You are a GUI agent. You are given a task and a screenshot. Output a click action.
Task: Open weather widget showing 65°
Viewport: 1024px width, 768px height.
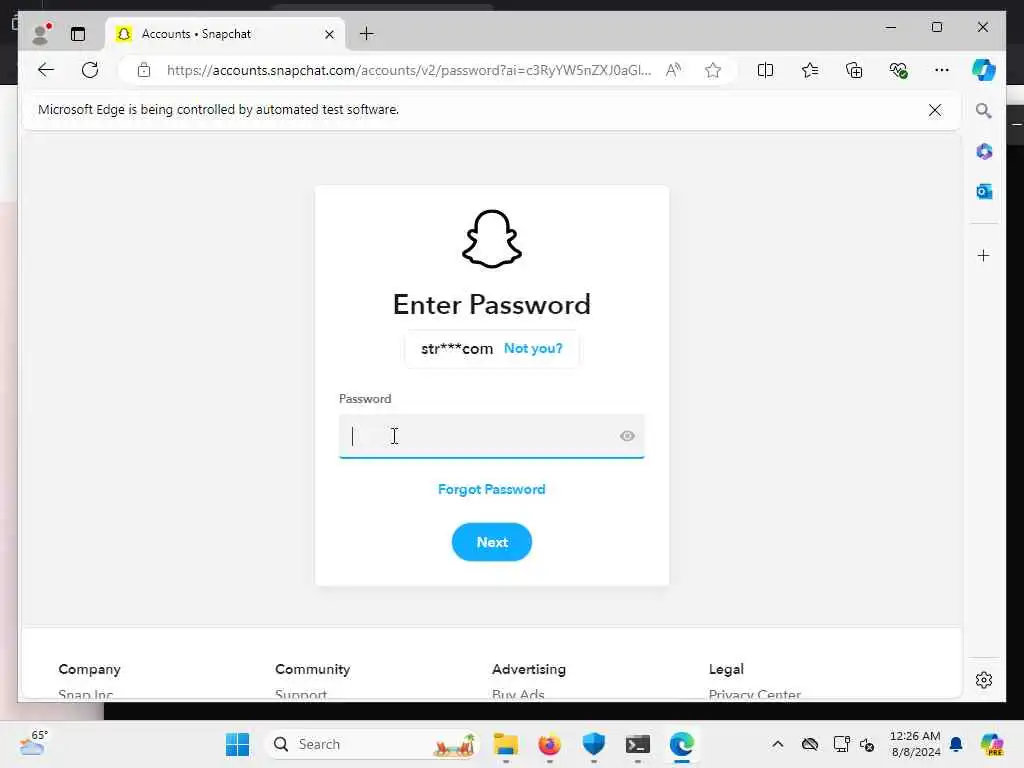tap(34, 743)
